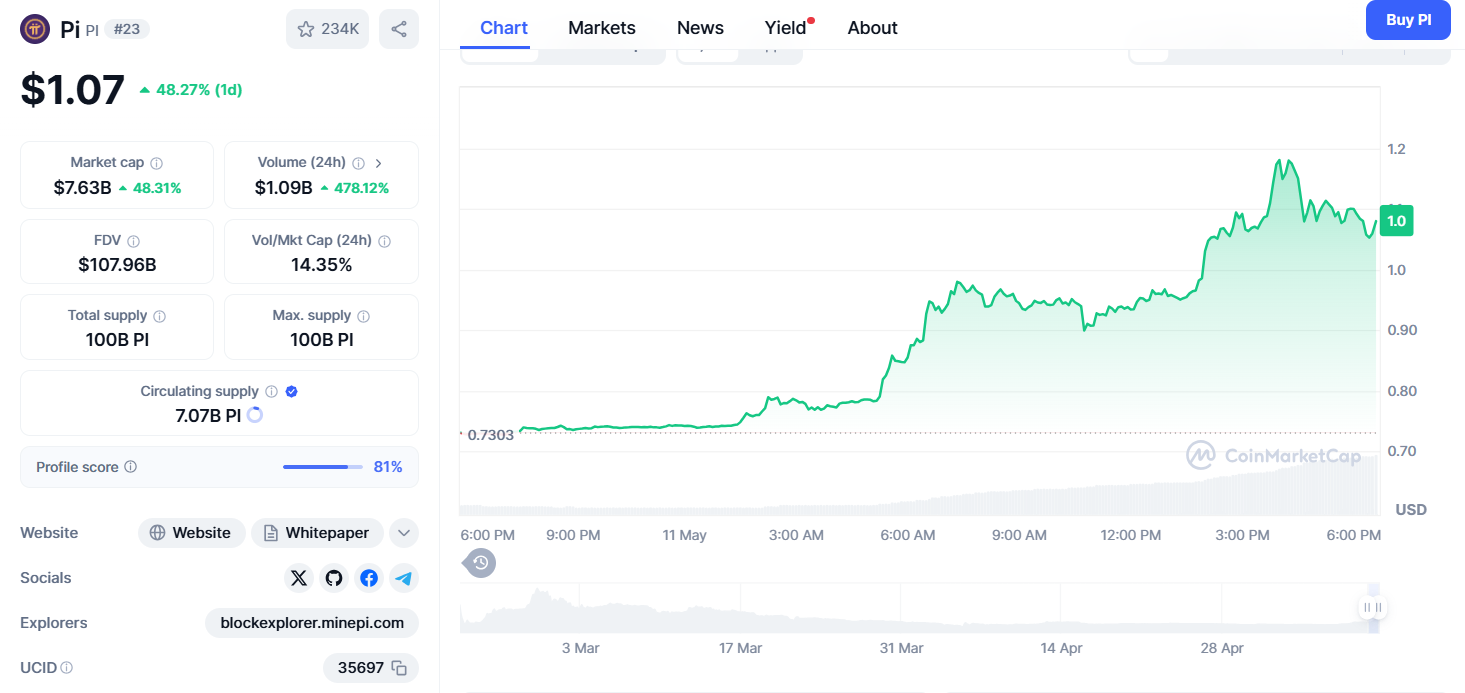
Task: Open the About tab
Action: pyautogui.click(x=873, y=28)
